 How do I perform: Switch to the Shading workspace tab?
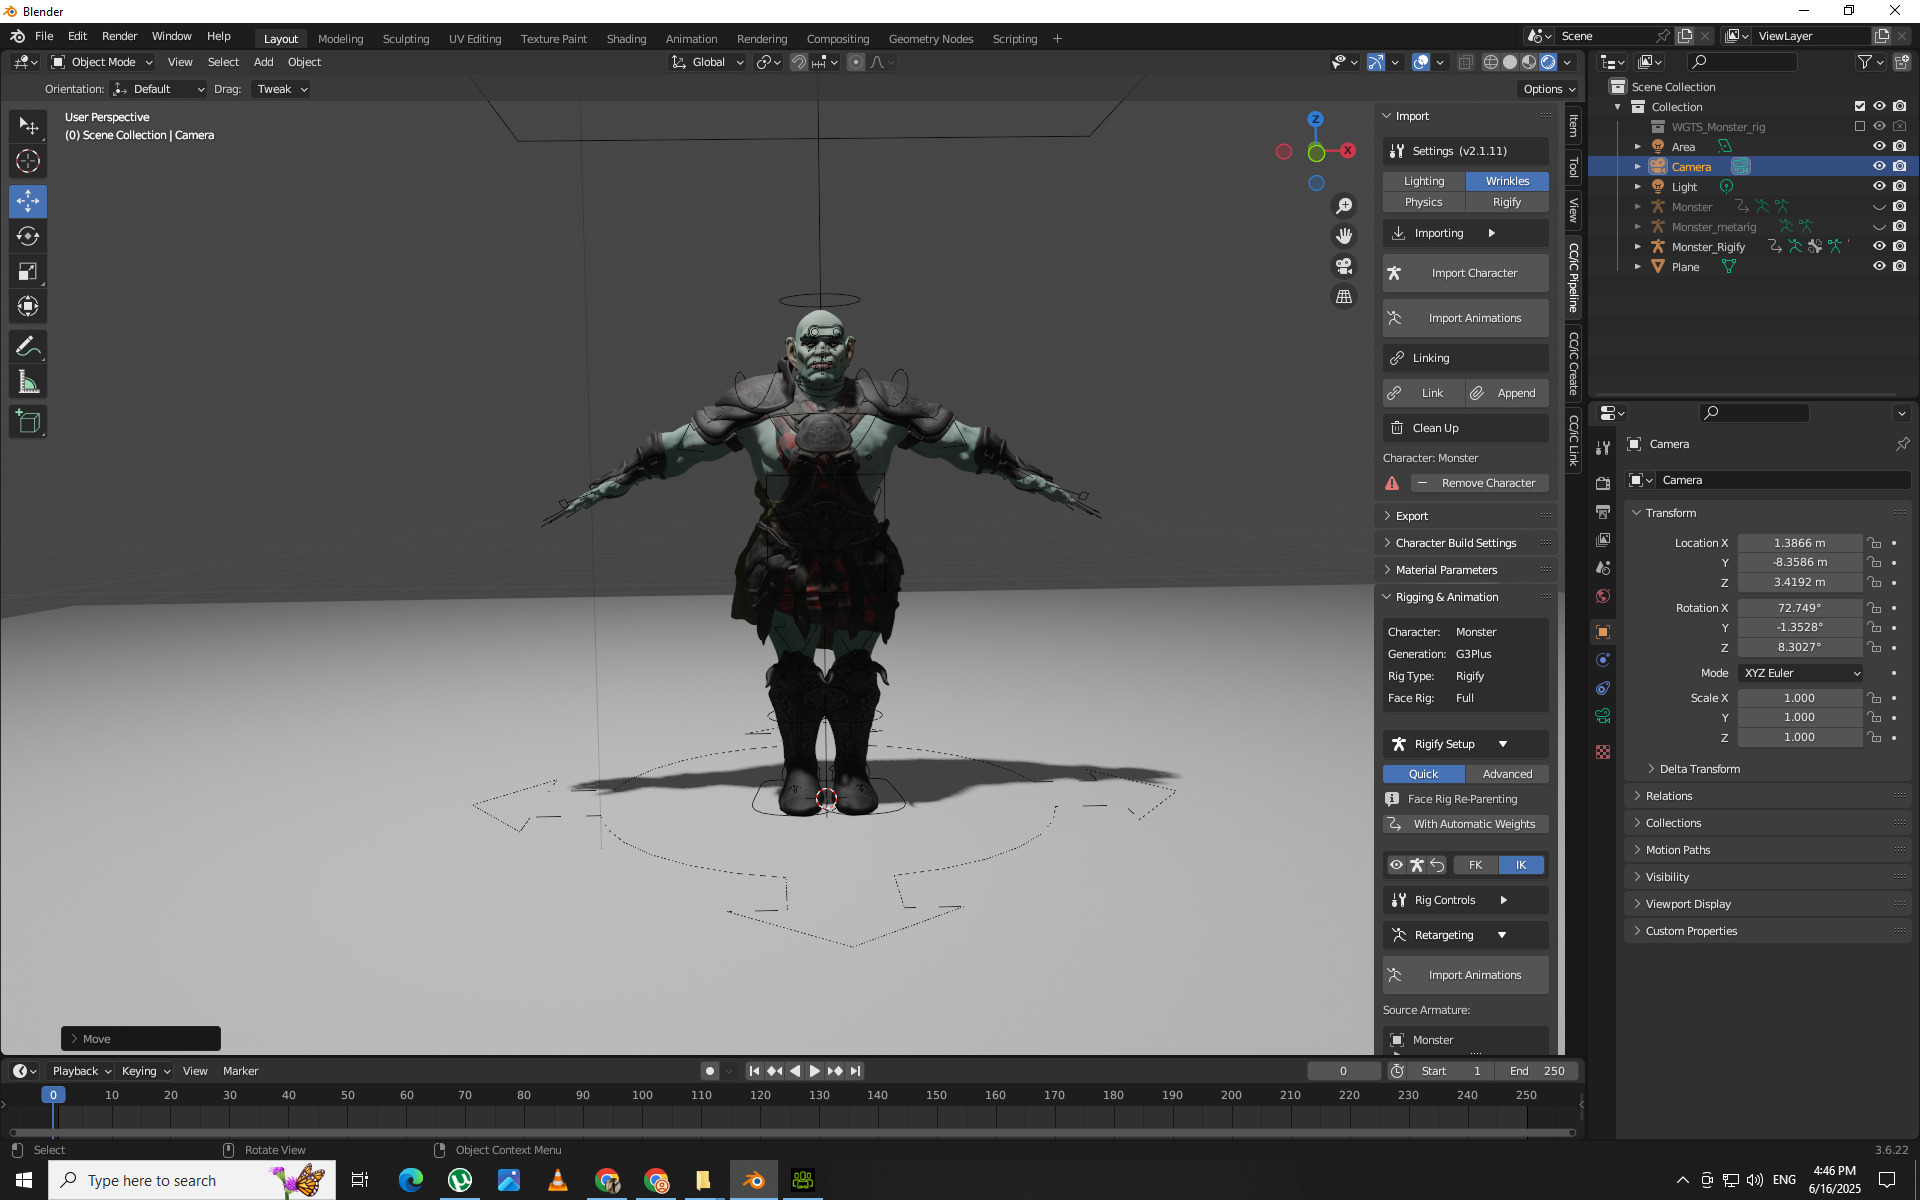(626, 39)
